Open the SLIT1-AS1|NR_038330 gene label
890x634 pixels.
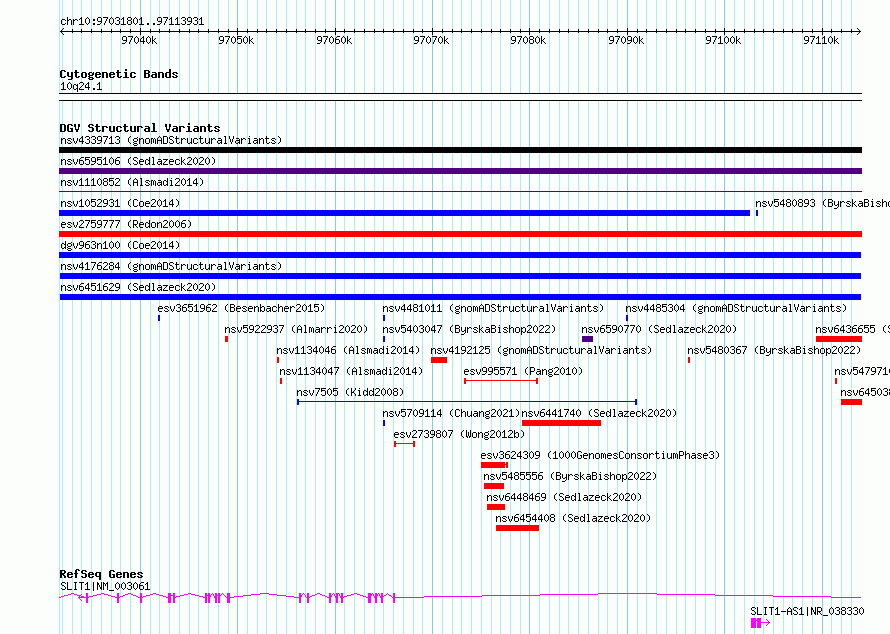pos(807,611)
